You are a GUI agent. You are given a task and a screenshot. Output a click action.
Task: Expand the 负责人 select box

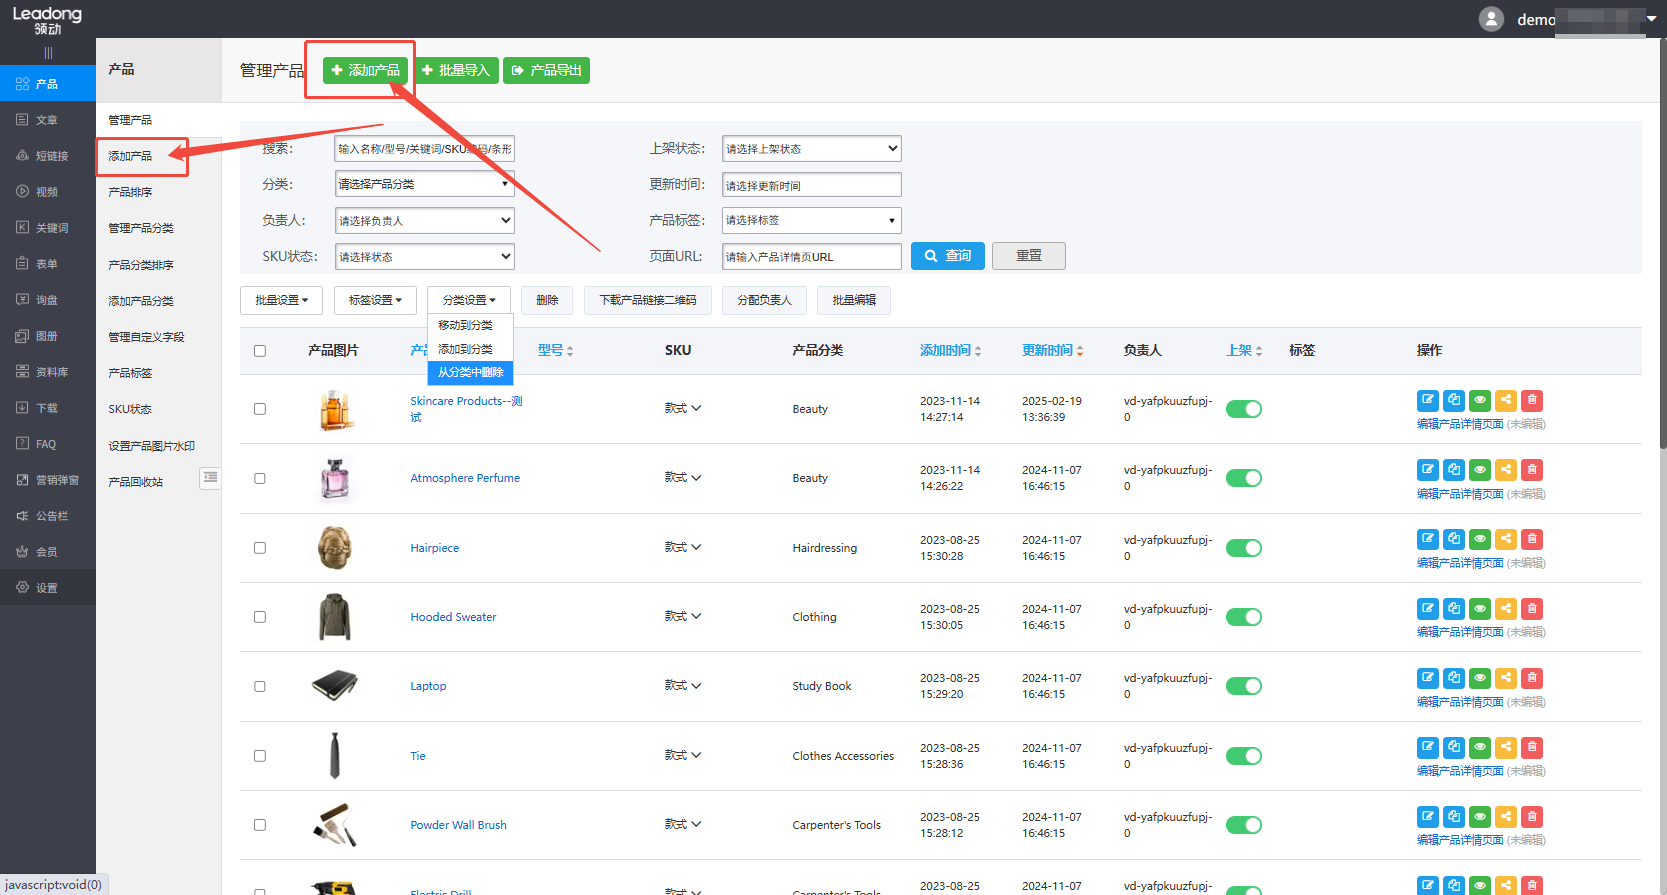pos(424,221)
